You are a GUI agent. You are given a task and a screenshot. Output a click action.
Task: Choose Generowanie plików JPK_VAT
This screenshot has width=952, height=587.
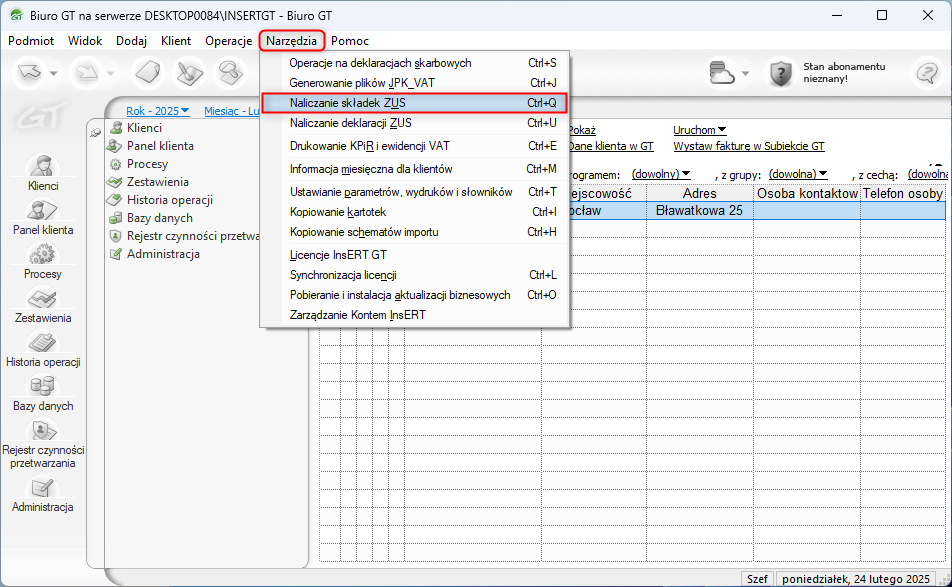(414, 83)
